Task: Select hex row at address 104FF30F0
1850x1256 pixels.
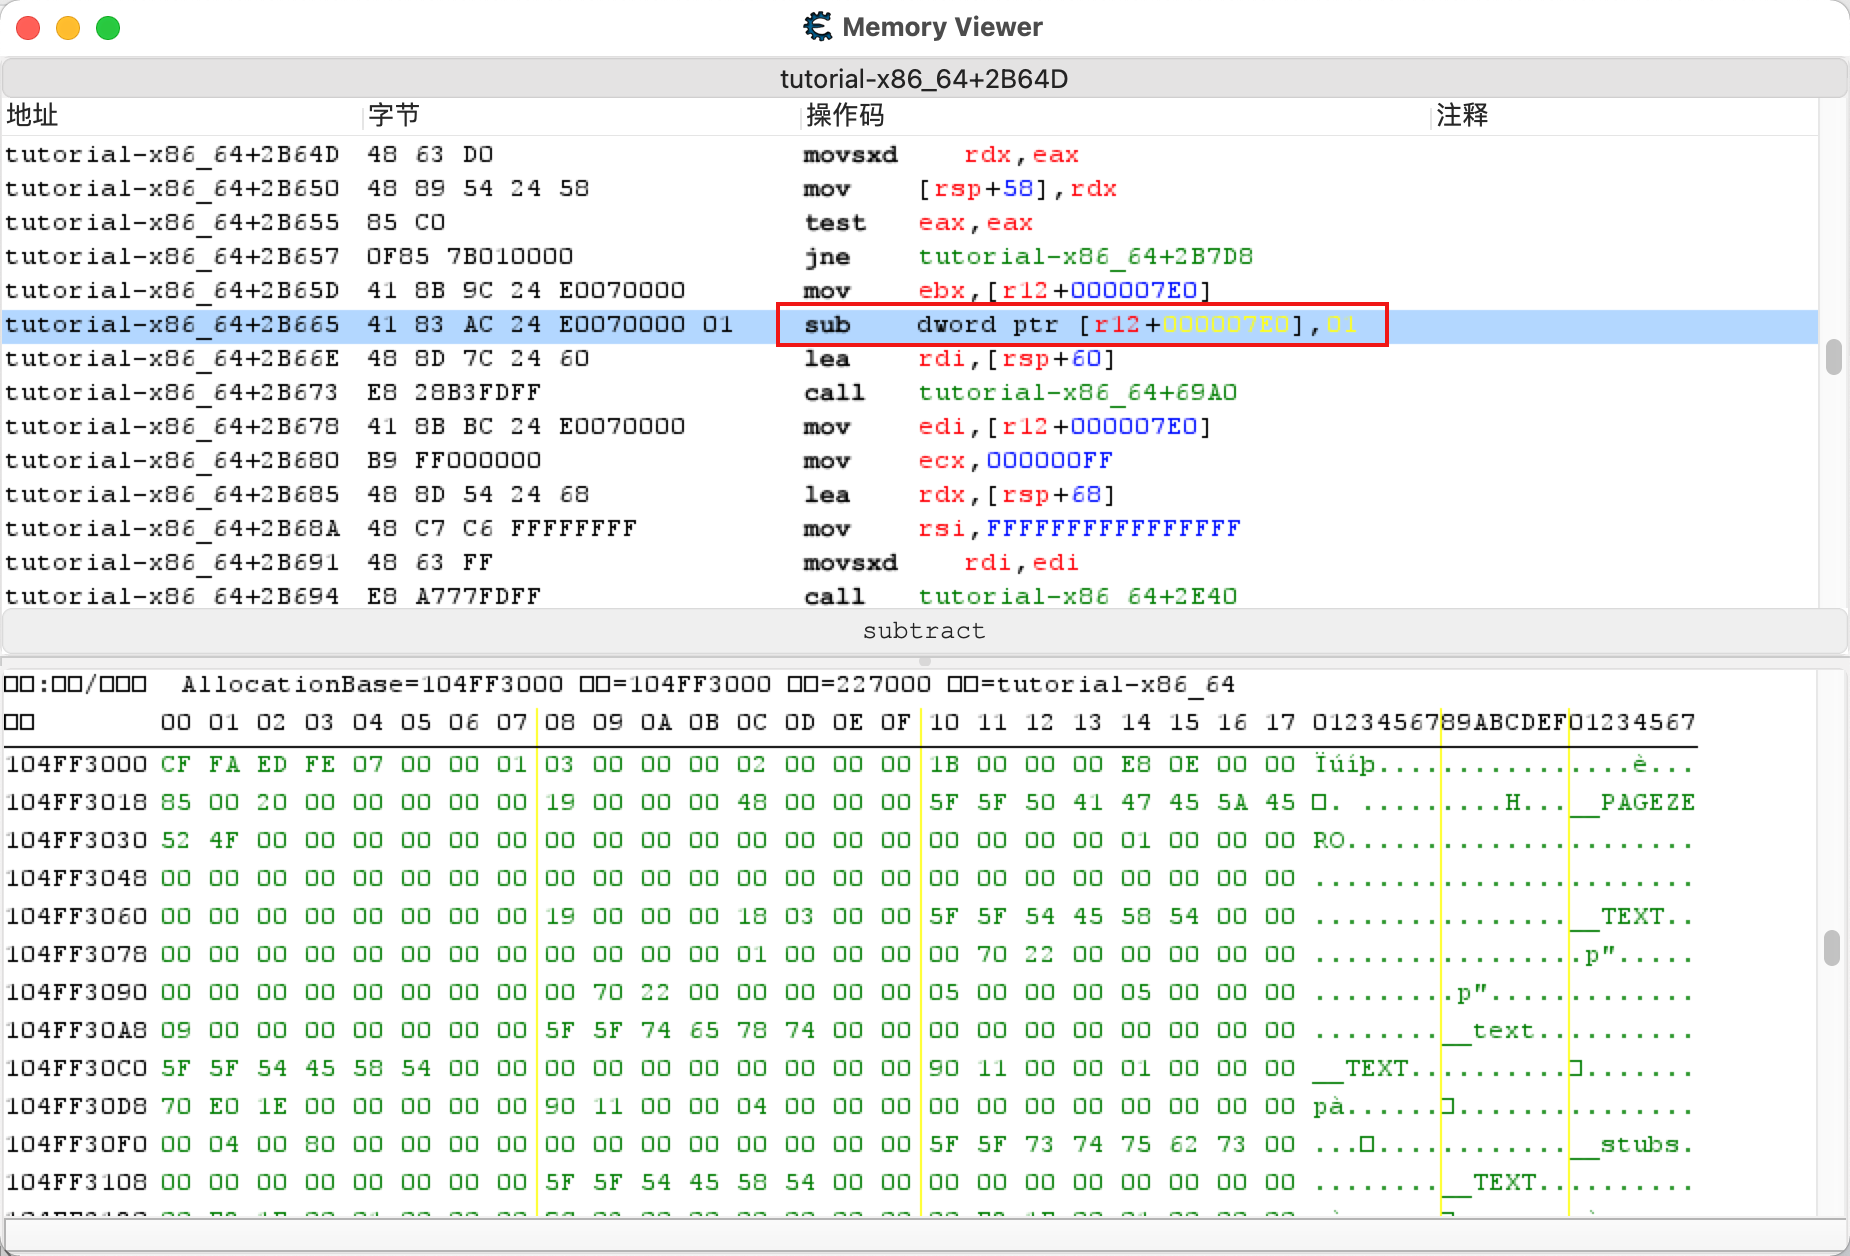Action: [850, 1145]
